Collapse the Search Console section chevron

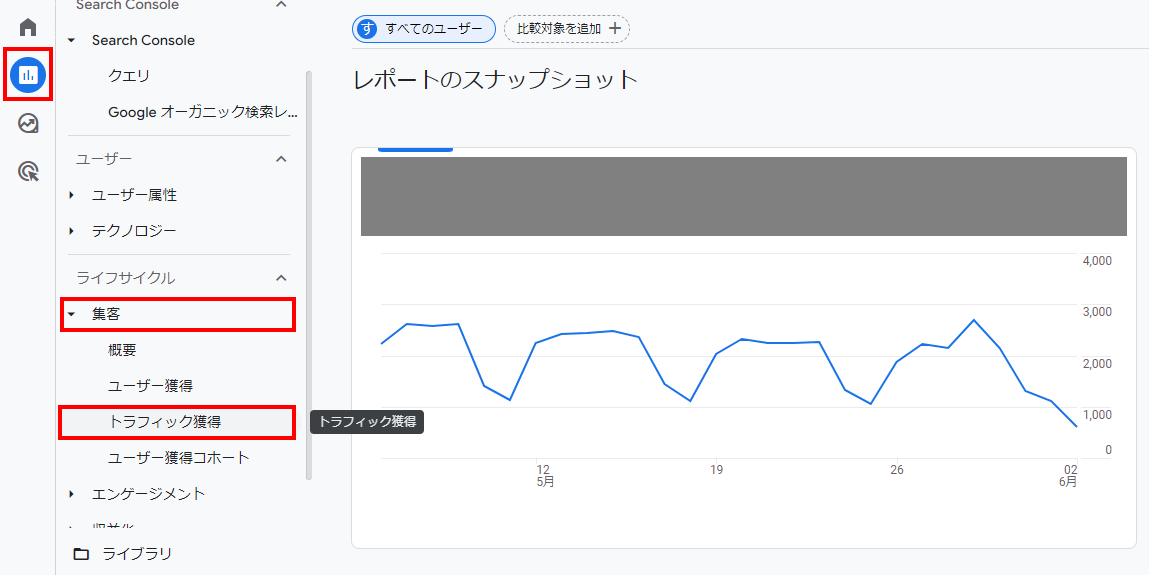tap(281, 5)
